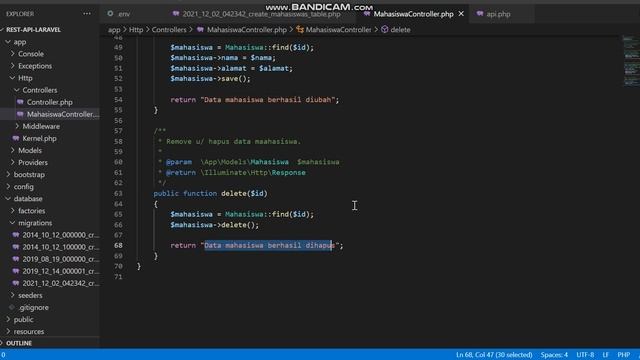Change indentation via Spaces: 4
The height and width of the screenshot is (360, 640).
pos(554,355)
